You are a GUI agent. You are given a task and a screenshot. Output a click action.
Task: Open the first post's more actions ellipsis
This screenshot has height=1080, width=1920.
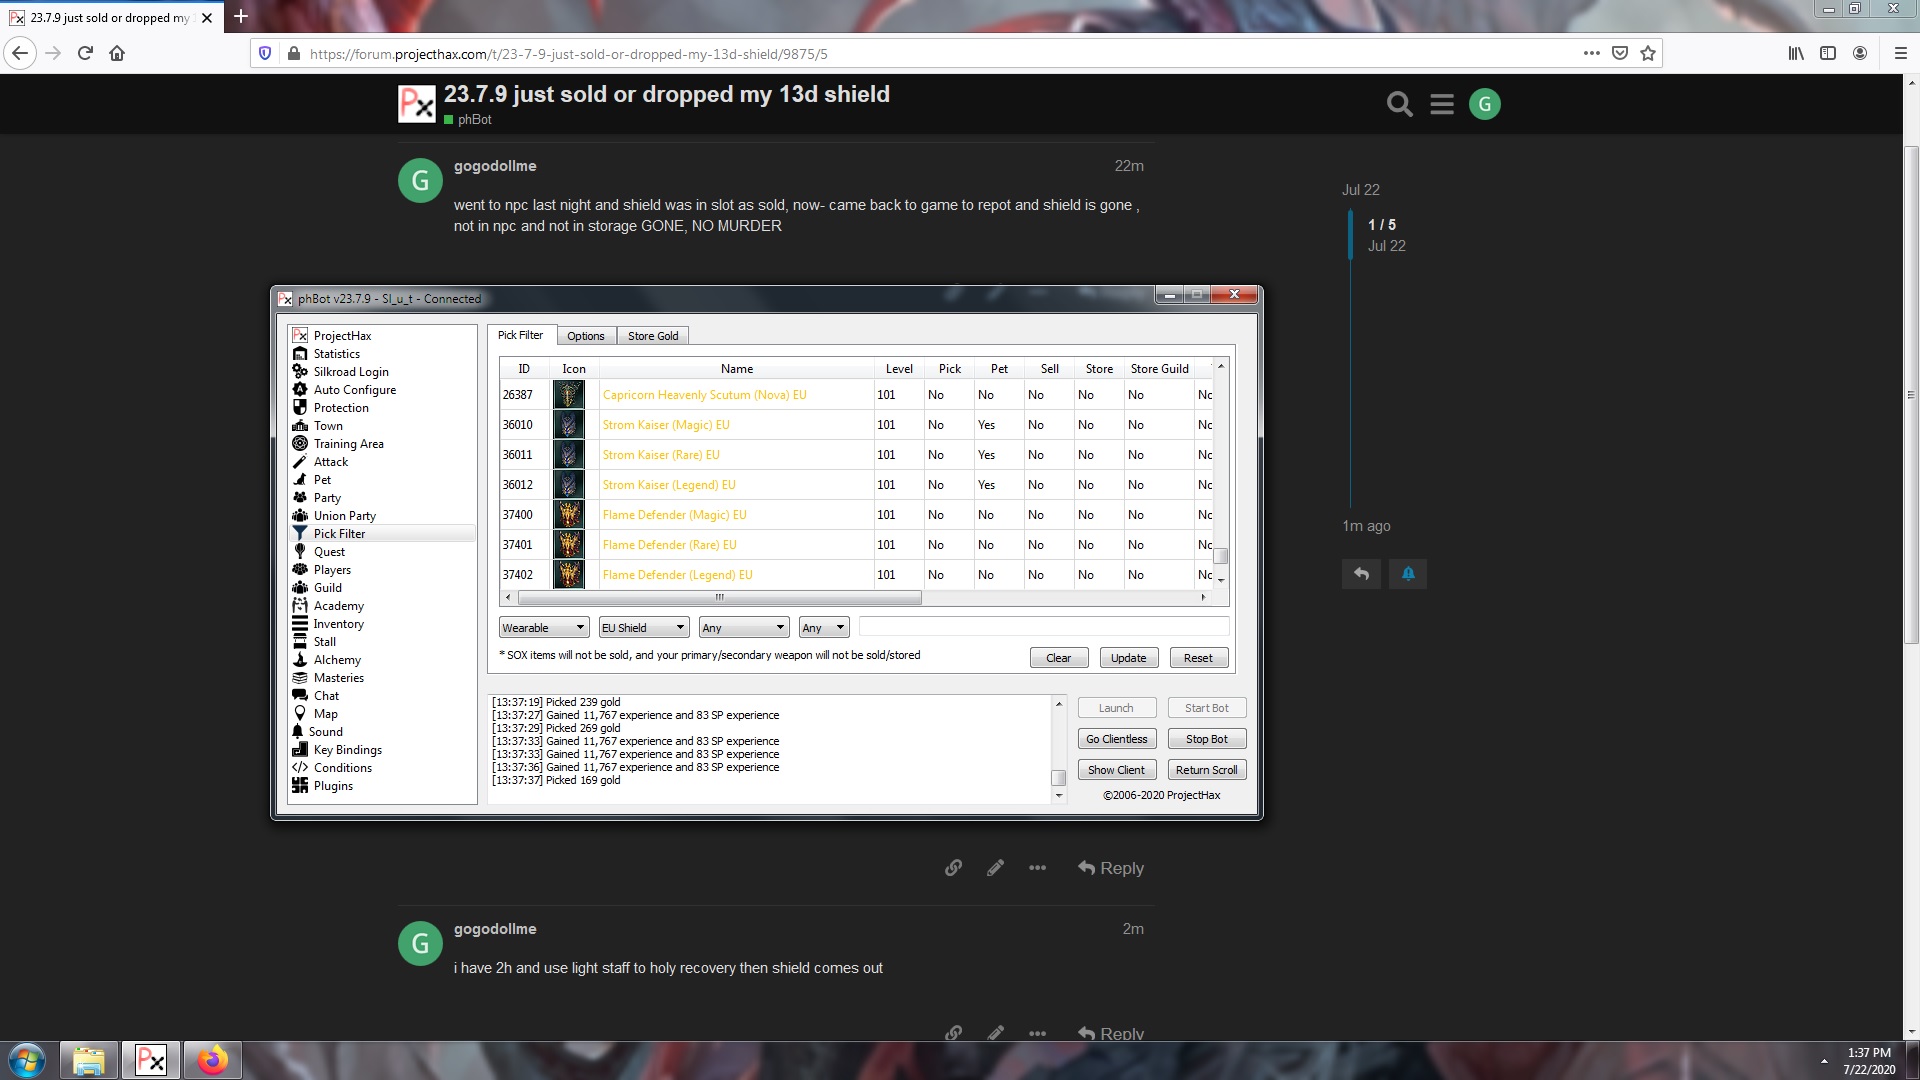1037,868
